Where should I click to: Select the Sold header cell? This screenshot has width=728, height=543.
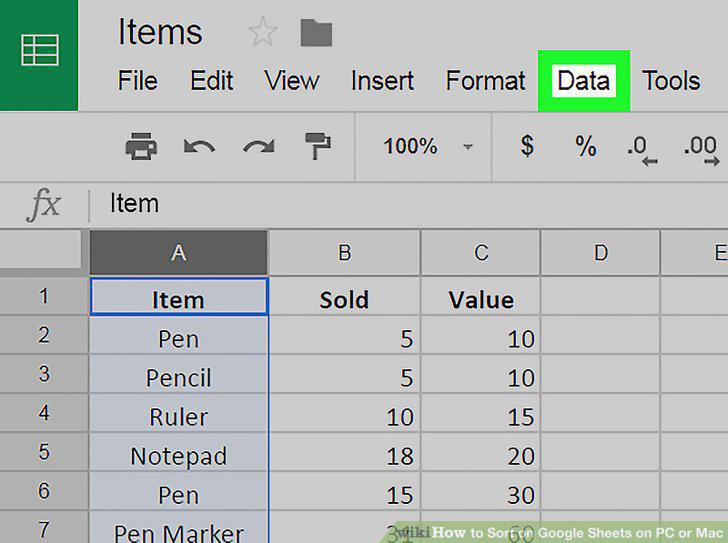[x=344, y=297]
